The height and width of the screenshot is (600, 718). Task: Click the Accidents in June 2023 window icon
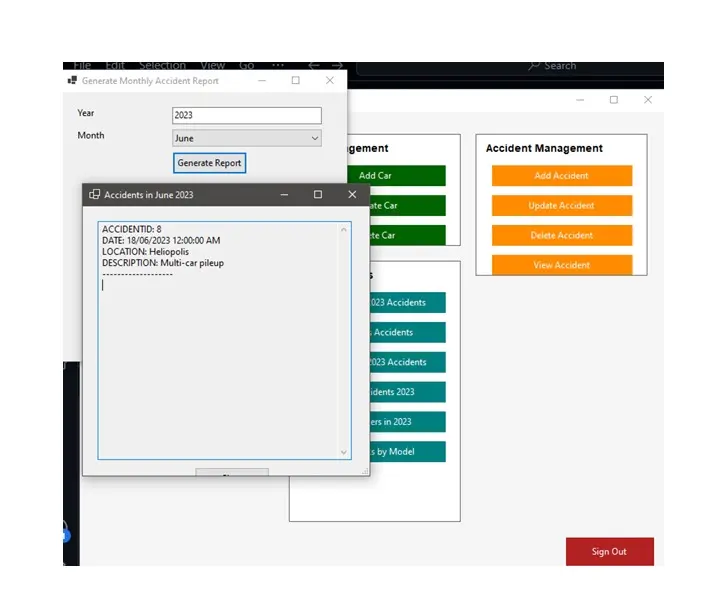[94, 195]
